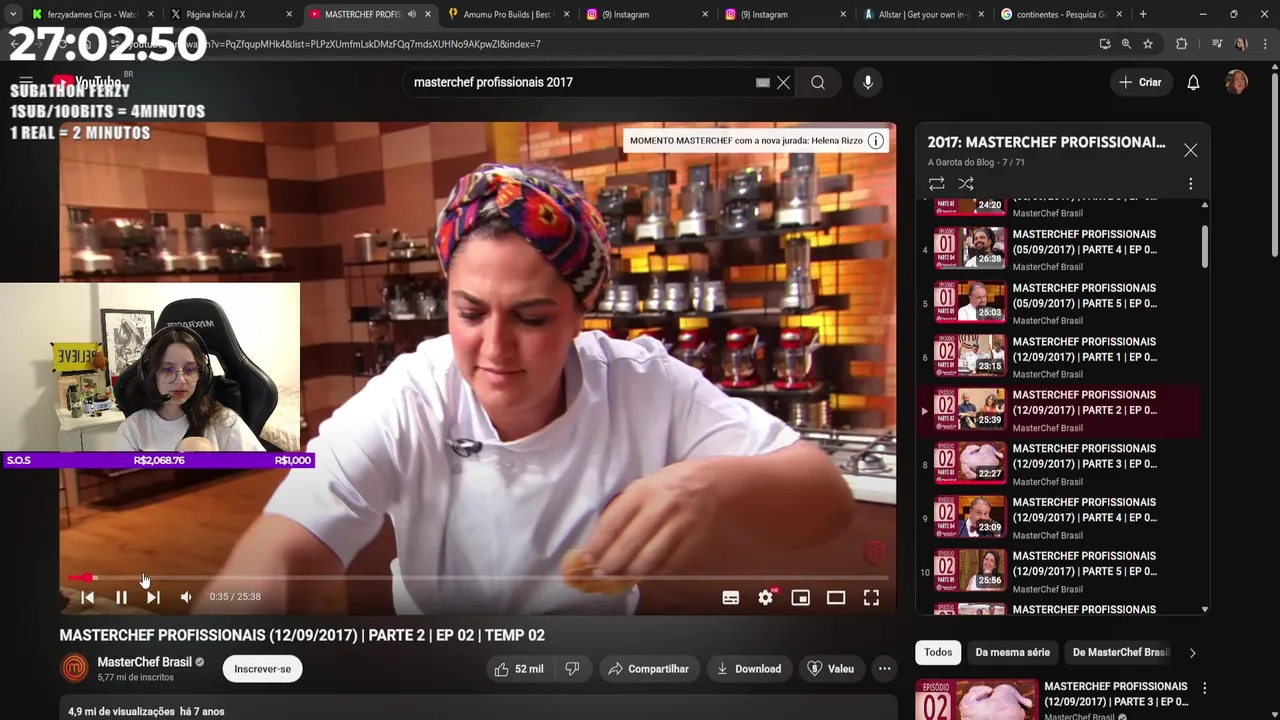Skip to next video in player
1280x720 pixels.
[x=153, y=597]
